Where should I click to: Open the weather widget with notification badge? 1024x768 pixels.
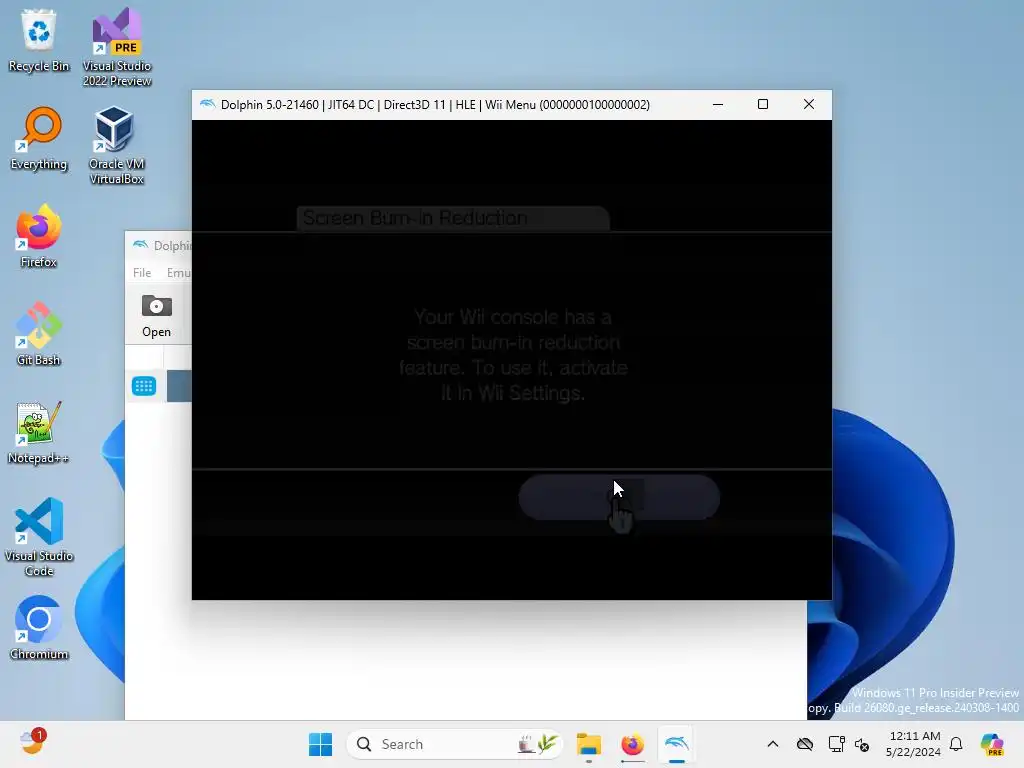(x=31, y=743)
